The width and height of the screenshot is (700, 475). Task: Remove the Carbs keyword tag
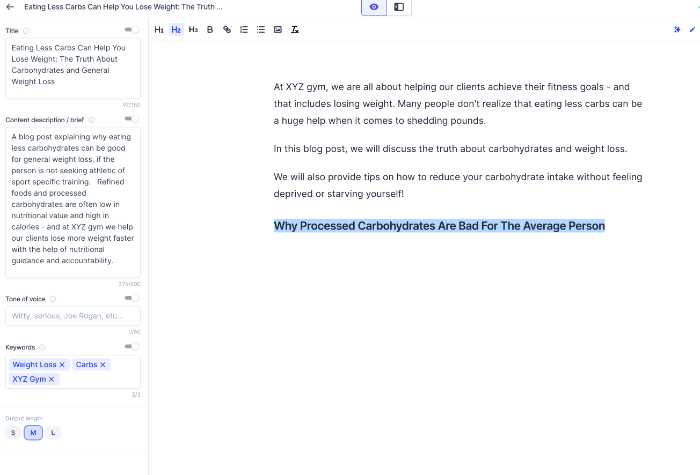[103, 365]
